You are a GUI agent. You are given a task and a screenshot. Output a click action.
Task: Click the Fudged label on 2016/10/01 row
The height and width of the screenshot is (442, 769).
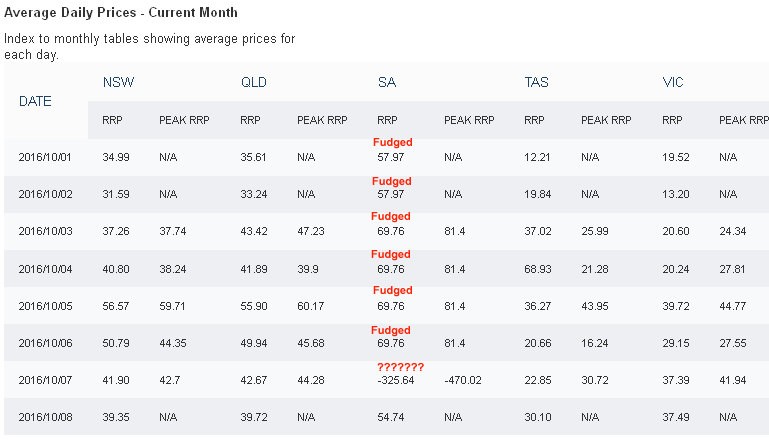click(392, 142)
